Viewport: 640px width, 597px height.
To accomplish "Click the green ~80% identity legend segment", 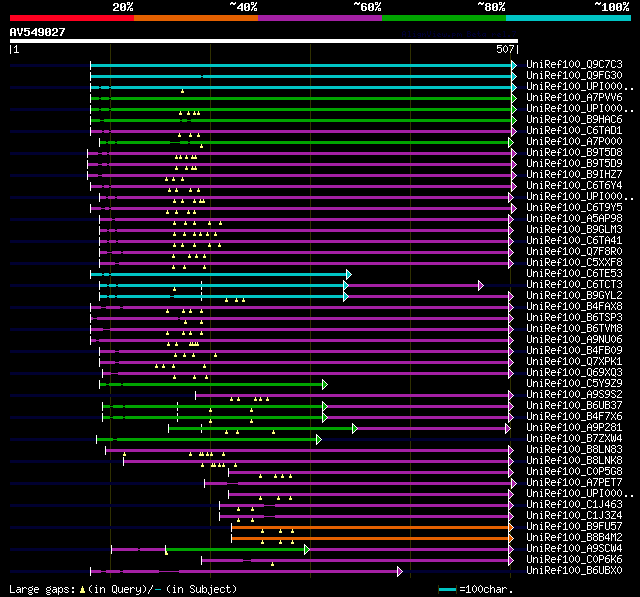I will [444, 18].
